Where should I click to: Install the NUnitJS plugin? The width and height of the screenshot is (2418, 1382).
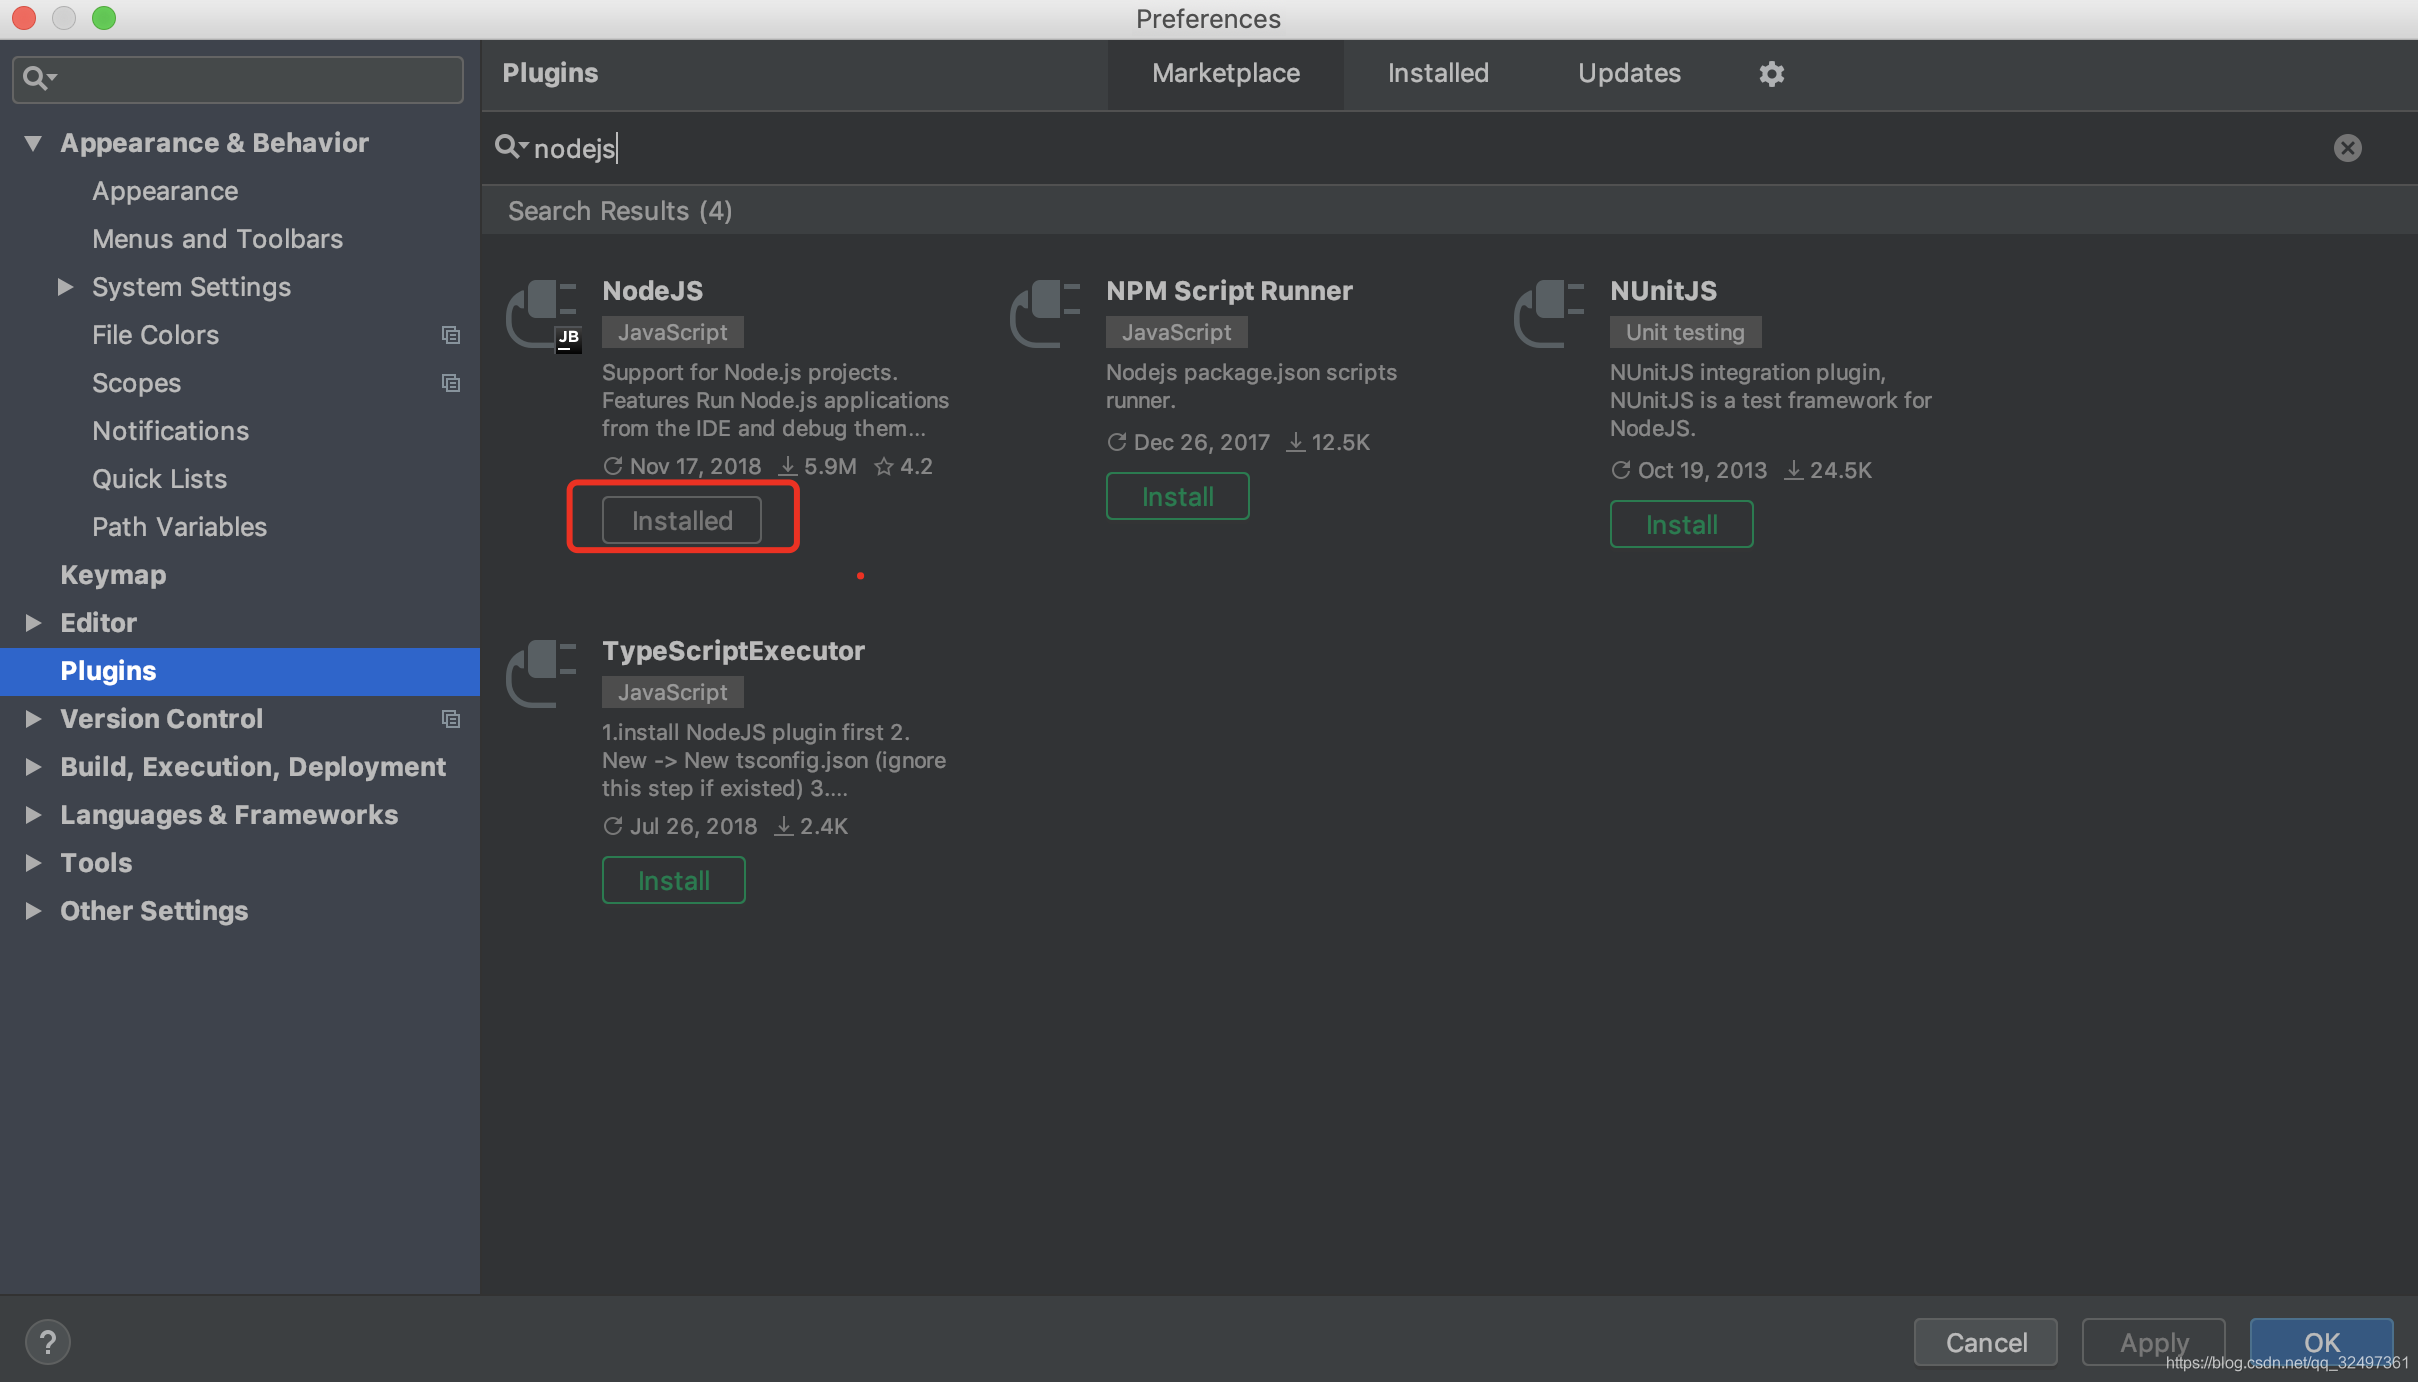point(1681,524)
